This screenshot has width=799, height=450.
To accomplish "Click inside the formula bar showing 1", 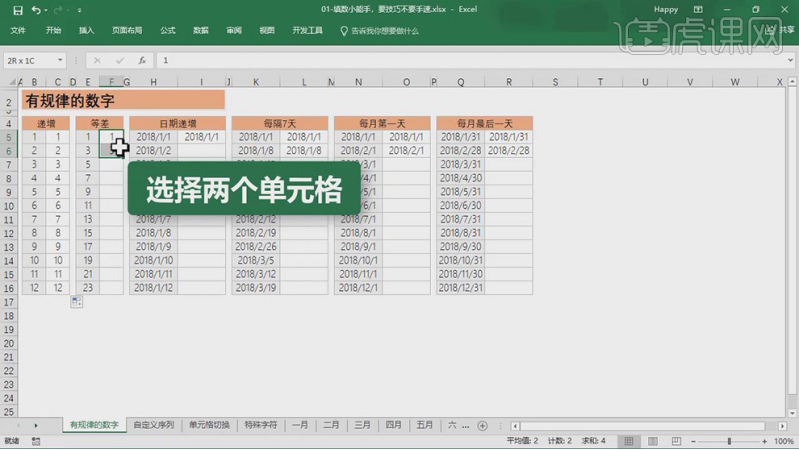I will pos(471,61).
